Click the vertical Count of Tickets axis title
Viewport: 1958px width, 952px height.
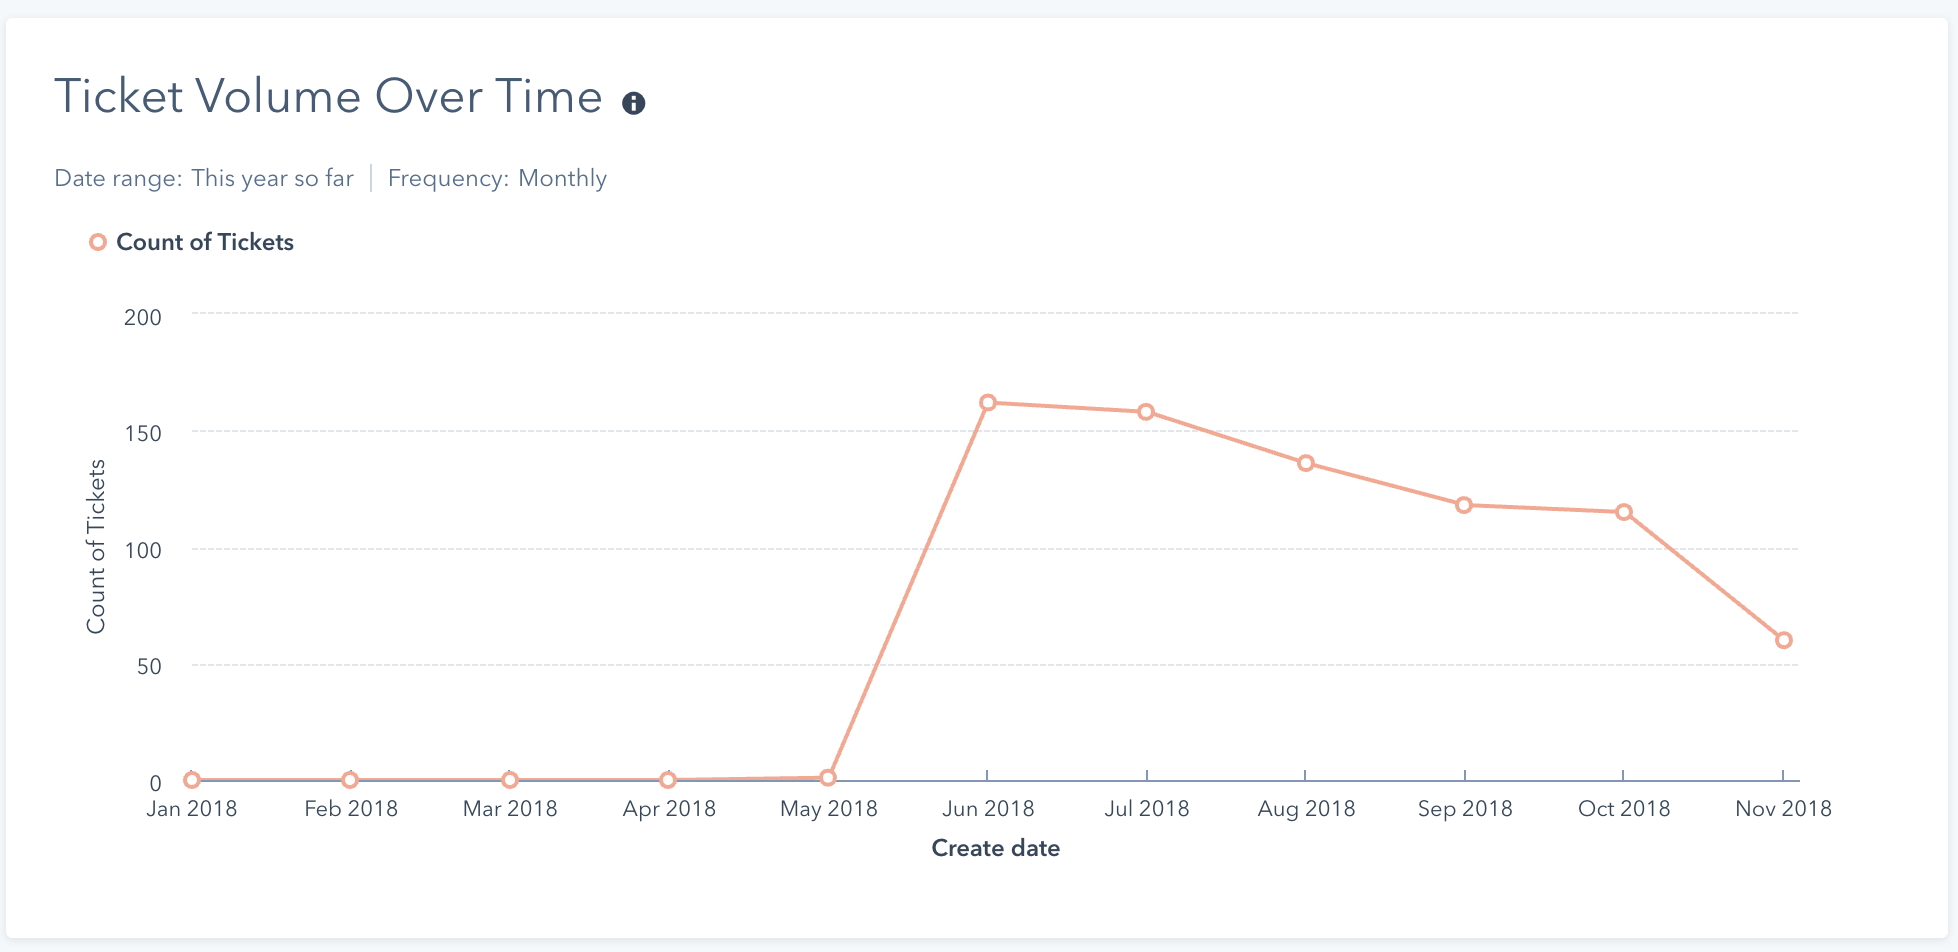point(96,546)
